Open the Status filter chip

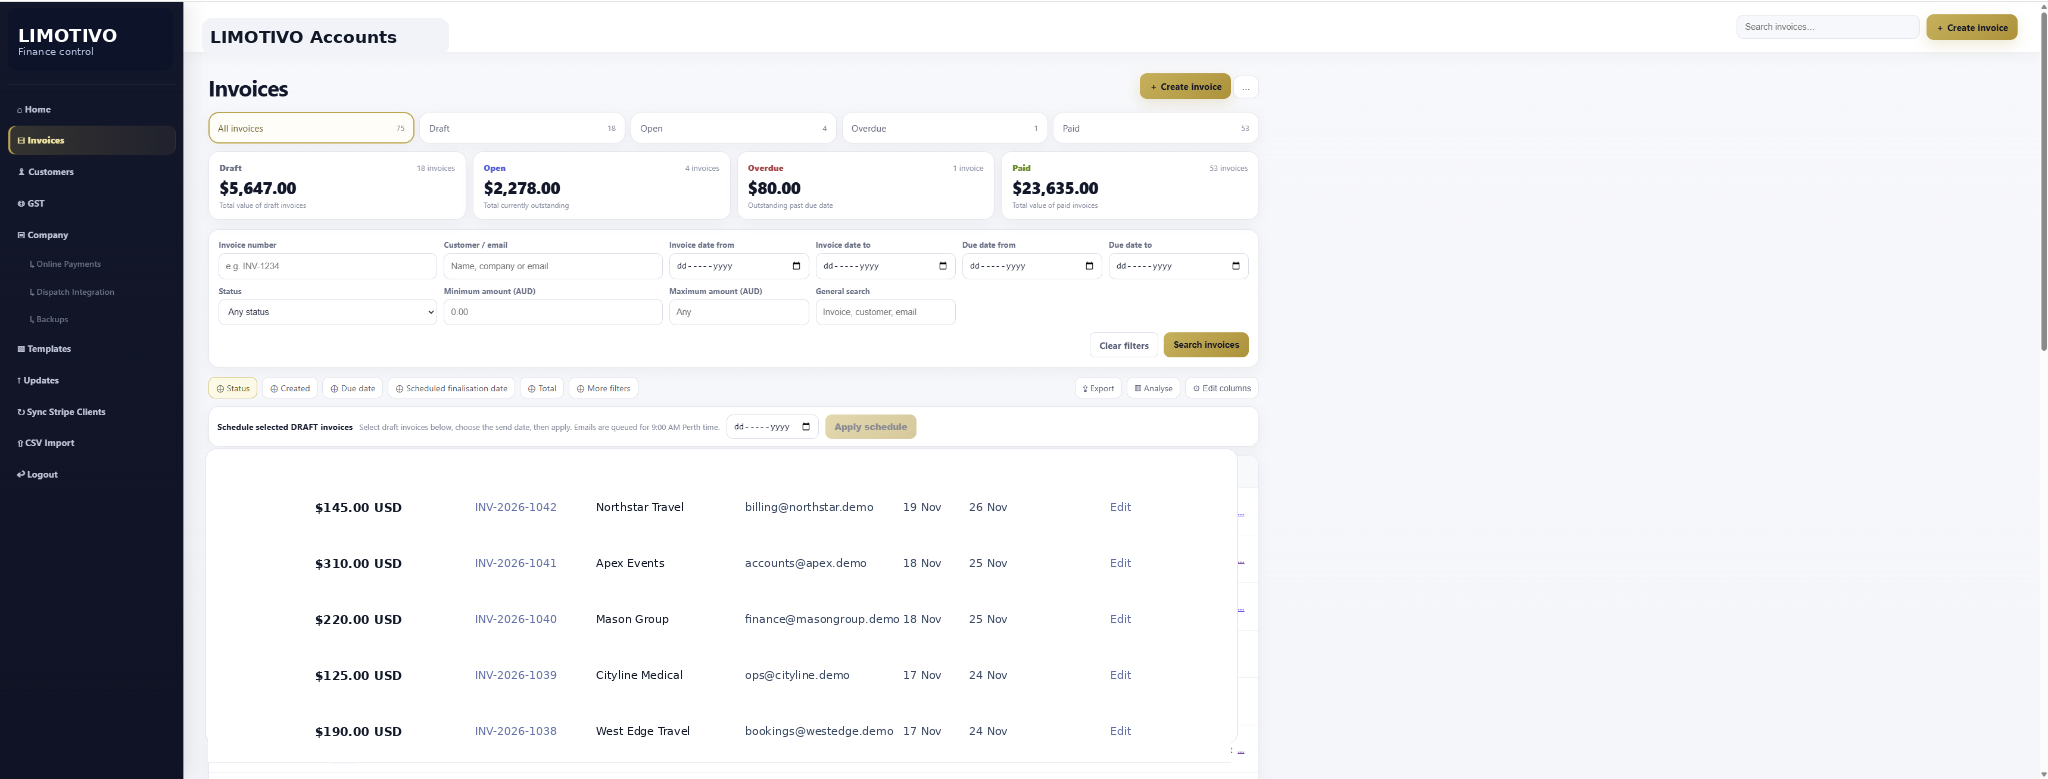[233, 388]
